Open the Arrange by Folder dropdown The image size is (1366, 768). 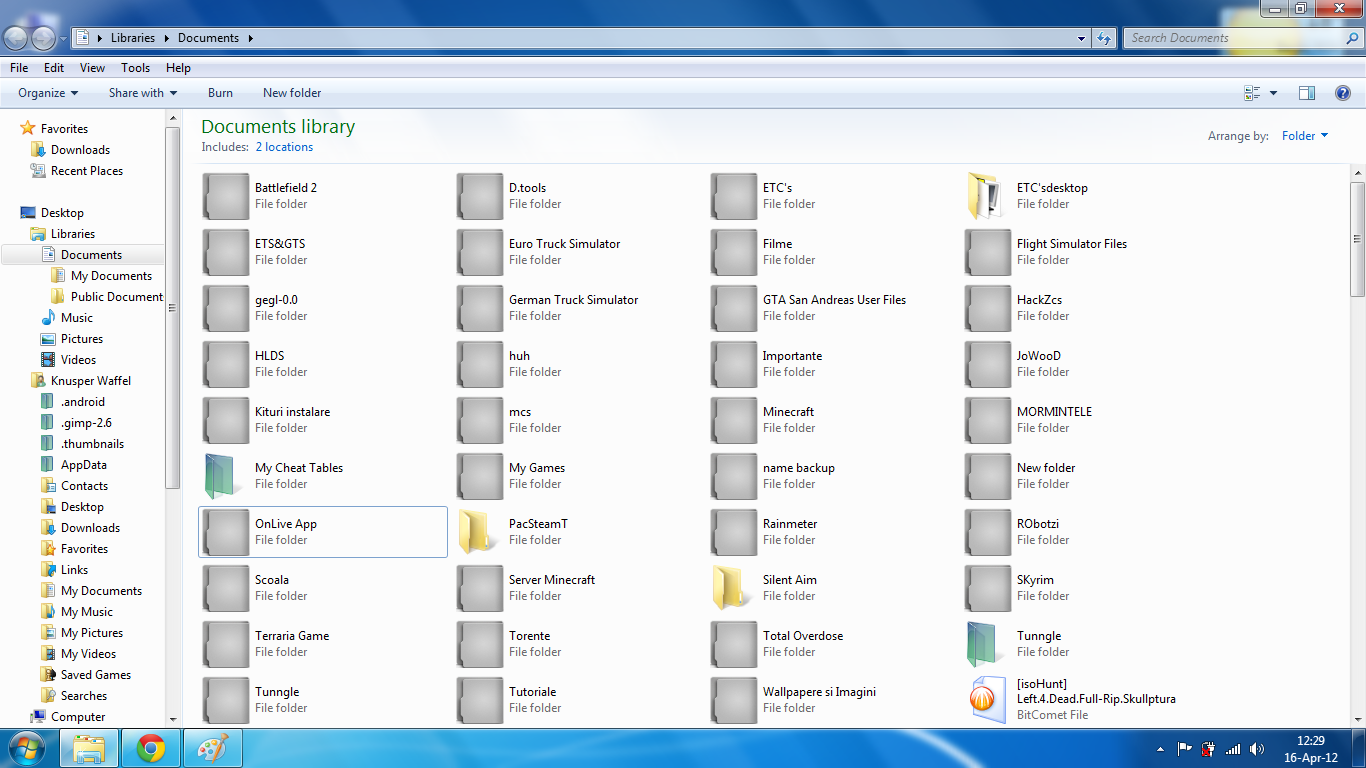1305,136
